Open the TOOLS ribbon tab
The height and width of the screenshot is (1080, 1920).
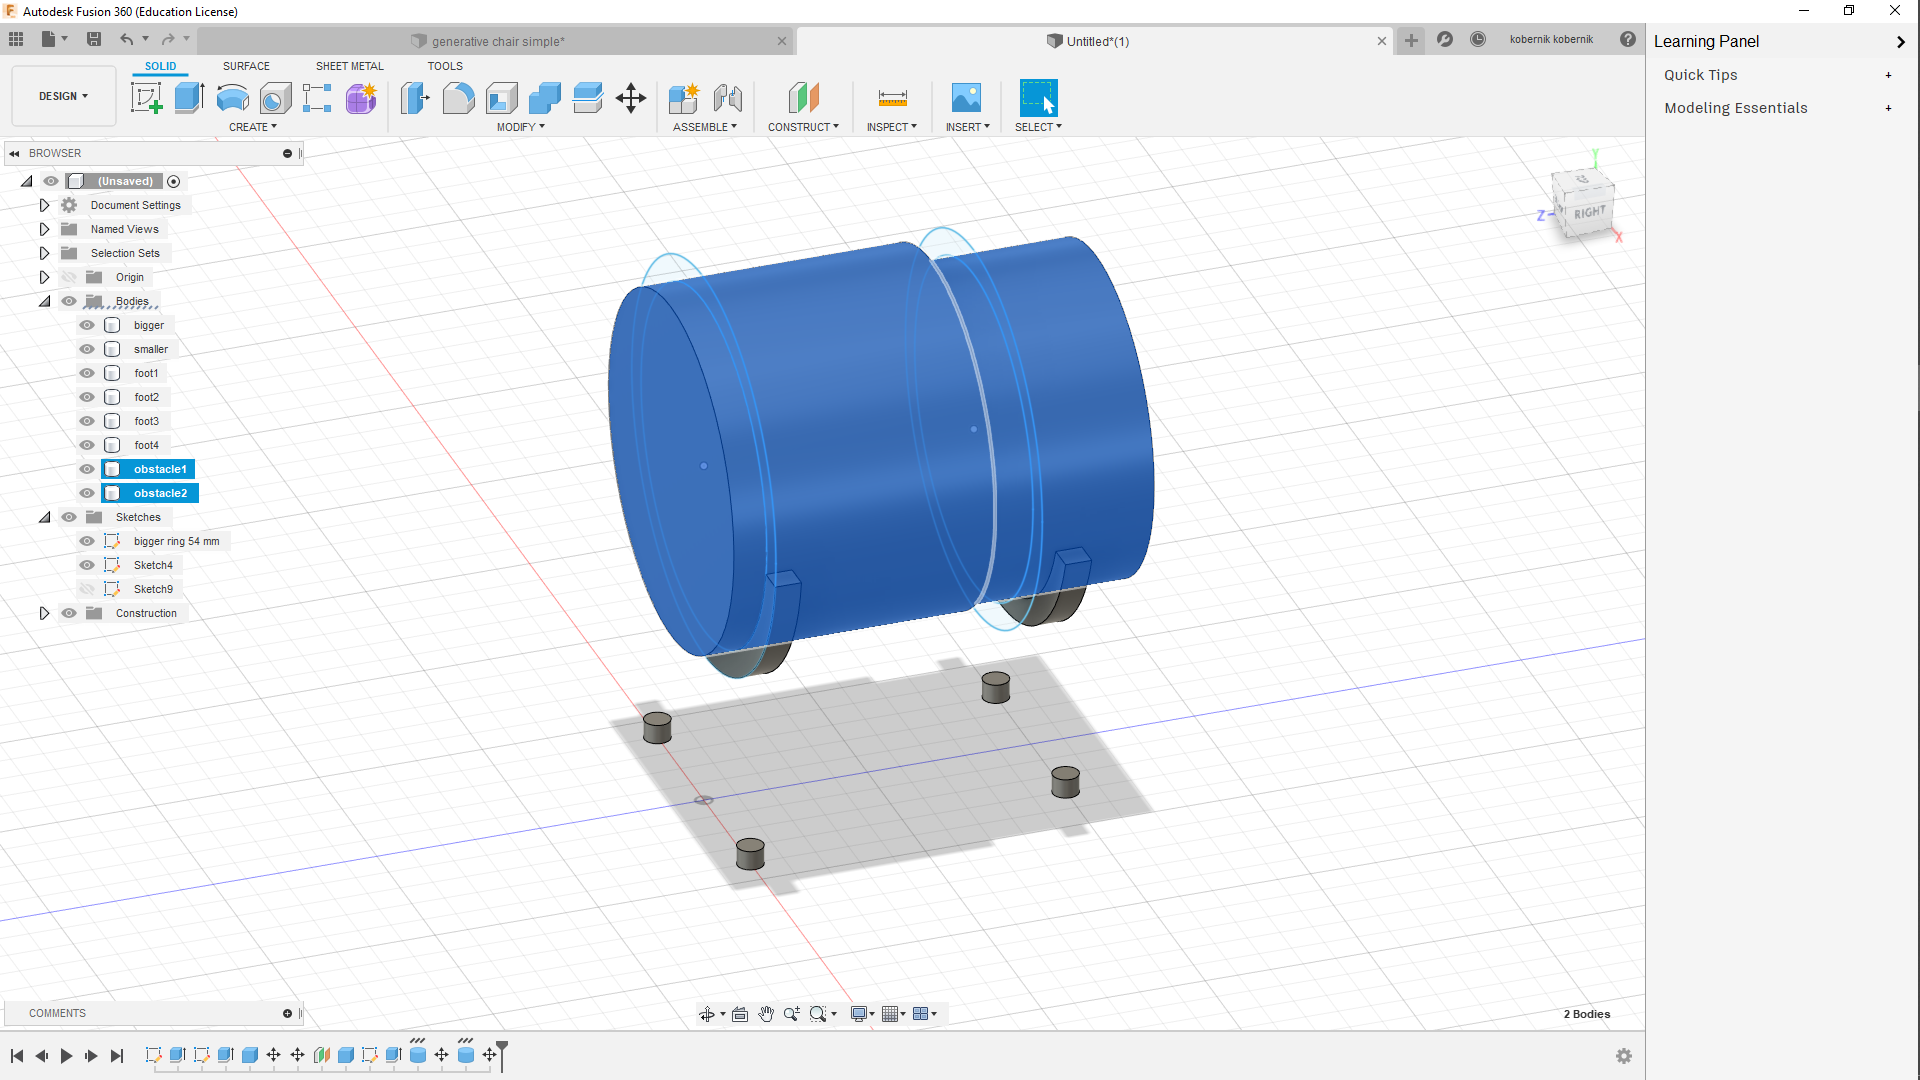pyautogui.click(x=444, y=66)
